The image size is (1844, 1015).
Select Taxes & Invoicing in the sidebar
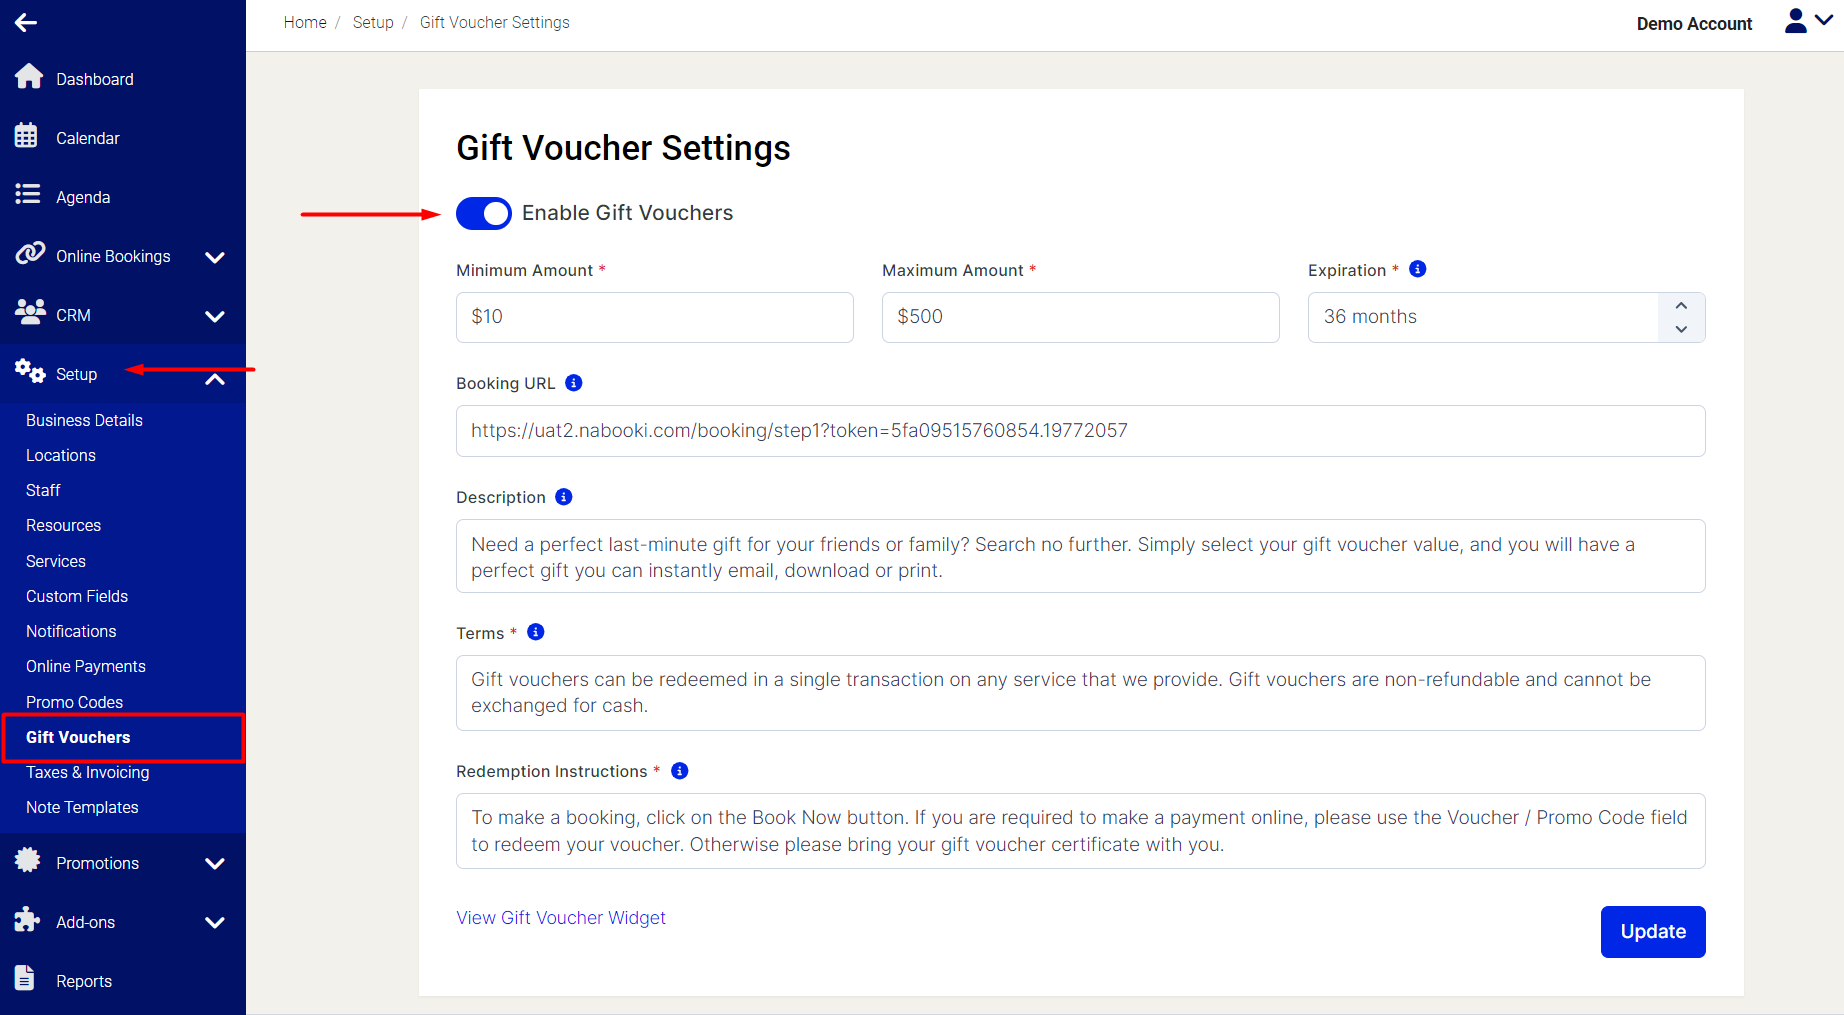coord(88,772)
